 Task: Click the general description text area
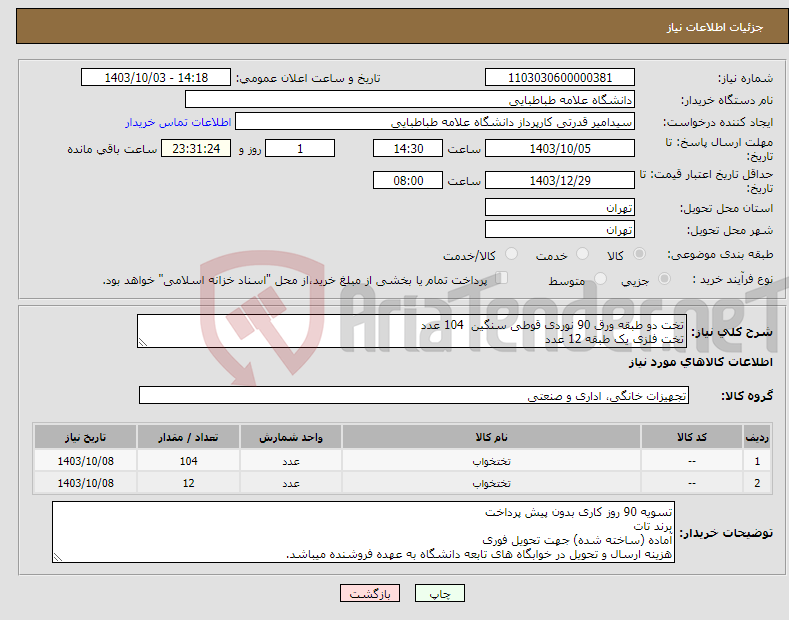click(412, 331)
